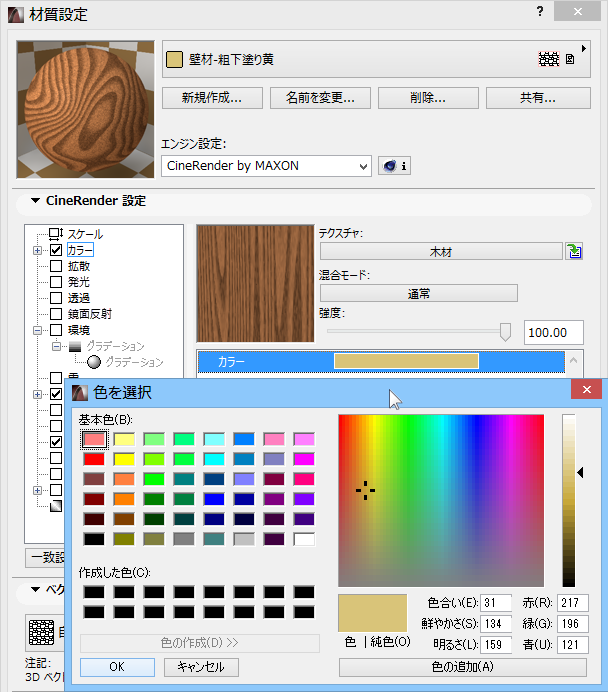Click the 新規作成 button
608x692 pixels.
(212, 98)
